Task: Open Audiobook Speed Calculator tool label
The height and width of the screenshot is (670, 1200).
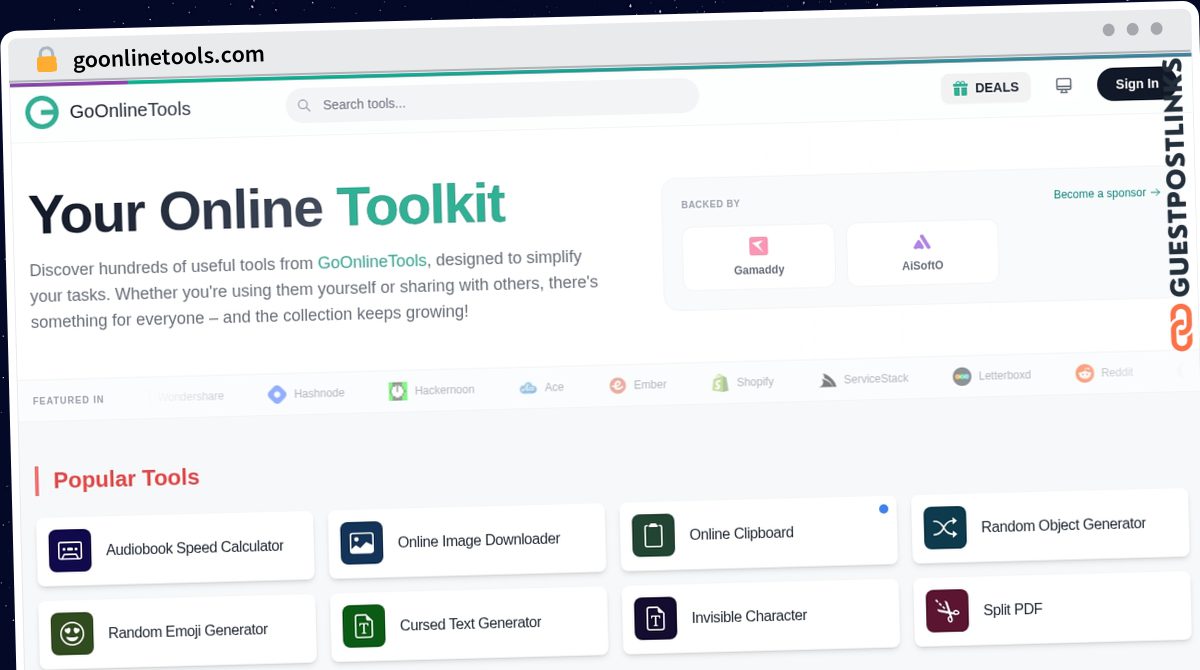Action: pyautogui.click(x=195, y=548)
